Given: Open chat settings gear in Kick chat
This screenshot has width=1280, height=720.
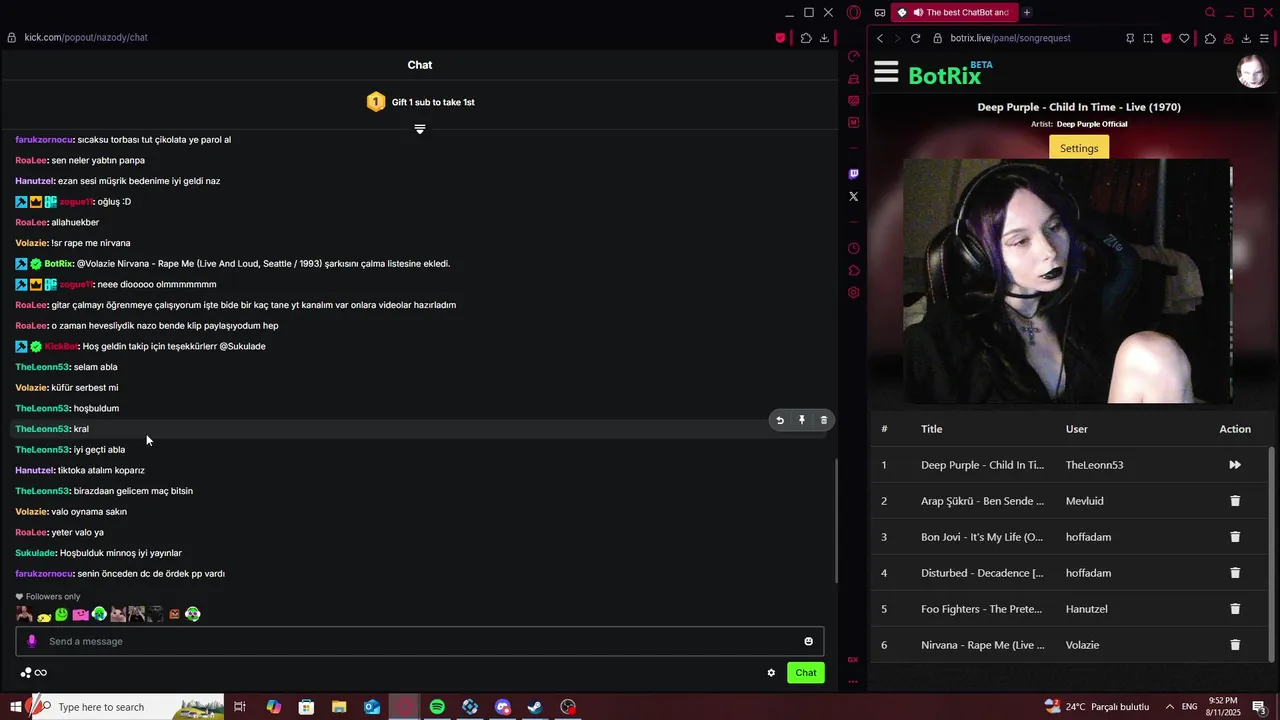Looking at the screenshot, I should click(x=771, y=673).
